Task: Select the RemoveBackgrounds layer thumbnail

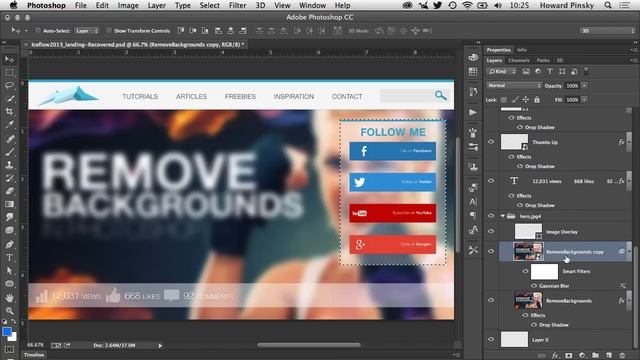Action: point(528,301)
